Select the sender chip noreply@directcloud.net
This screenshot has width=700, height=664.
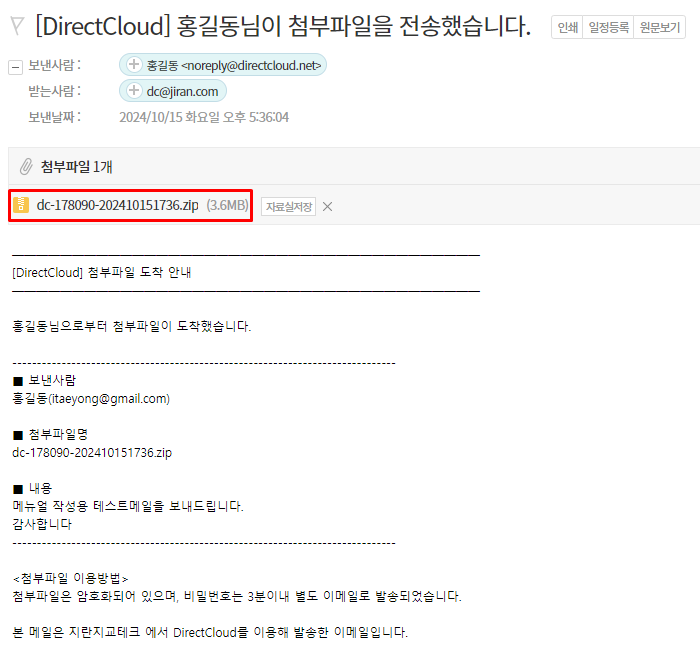click(235, 66)
